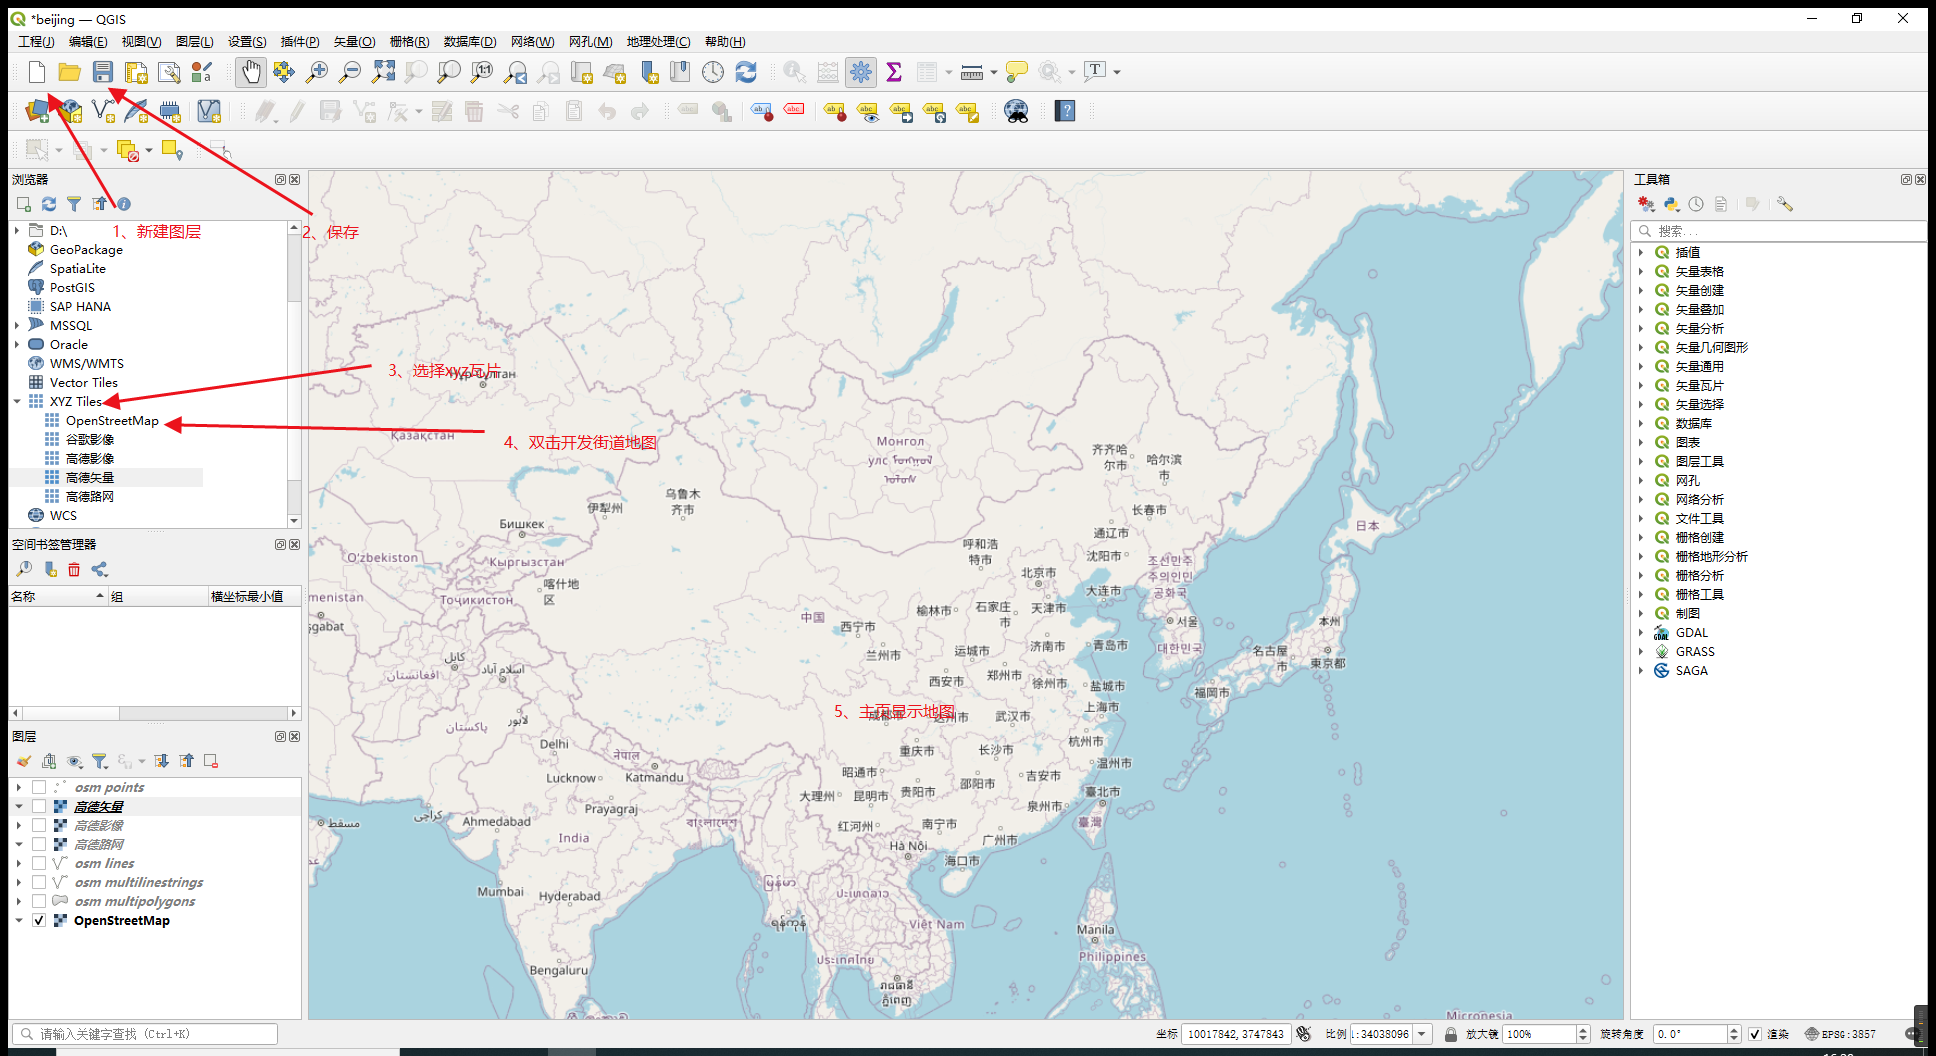Viewport: 1936px width, 1056px height.
Task: Filter browser with funnel icon
Action: click(x=74, y=204)
